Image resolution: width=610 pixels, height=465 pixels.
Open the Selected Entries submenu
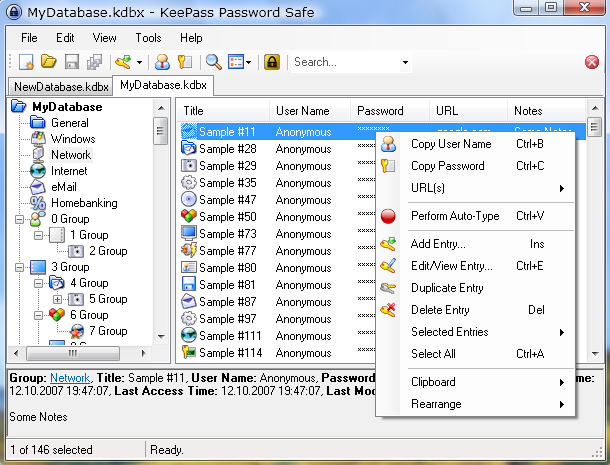[x=475, y=332]
